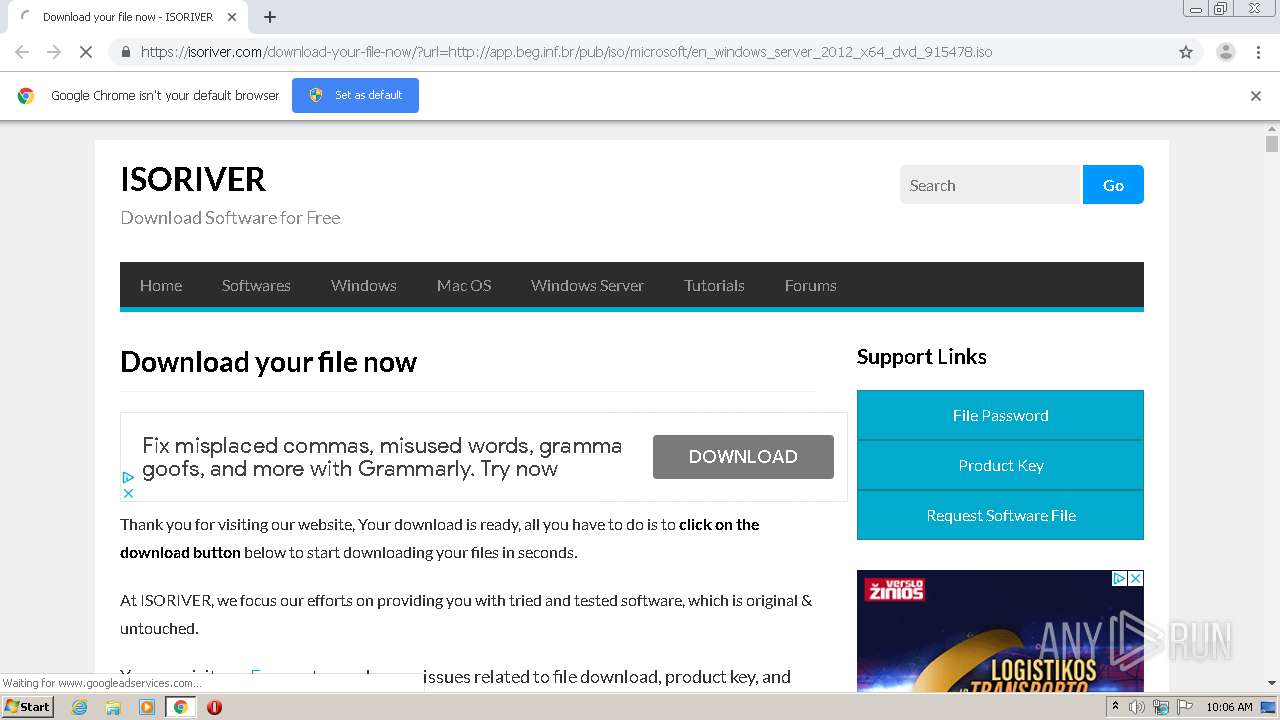Click the 10:06 AM clock
1280x720 pixels.
1229,707
